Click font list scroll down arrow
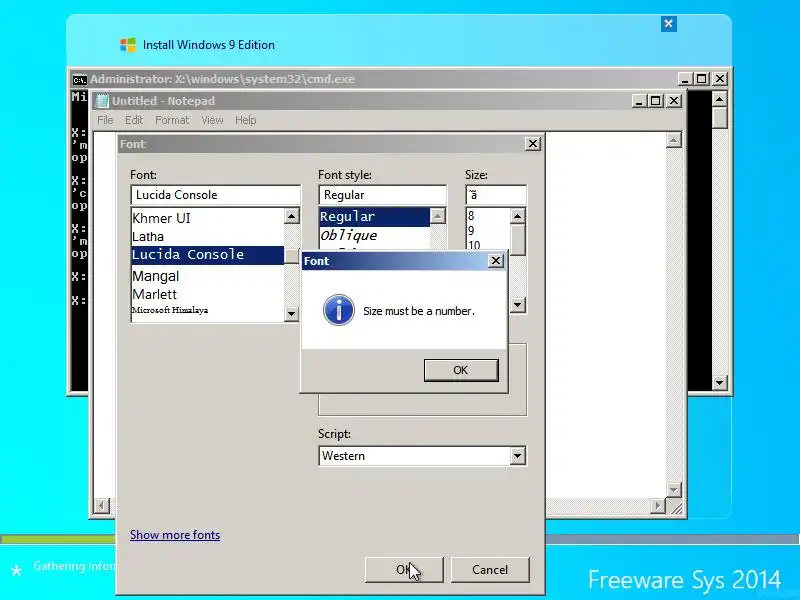The height and width of the screenshot is (600, 800). pyautogui.click(x=291, y=313)
